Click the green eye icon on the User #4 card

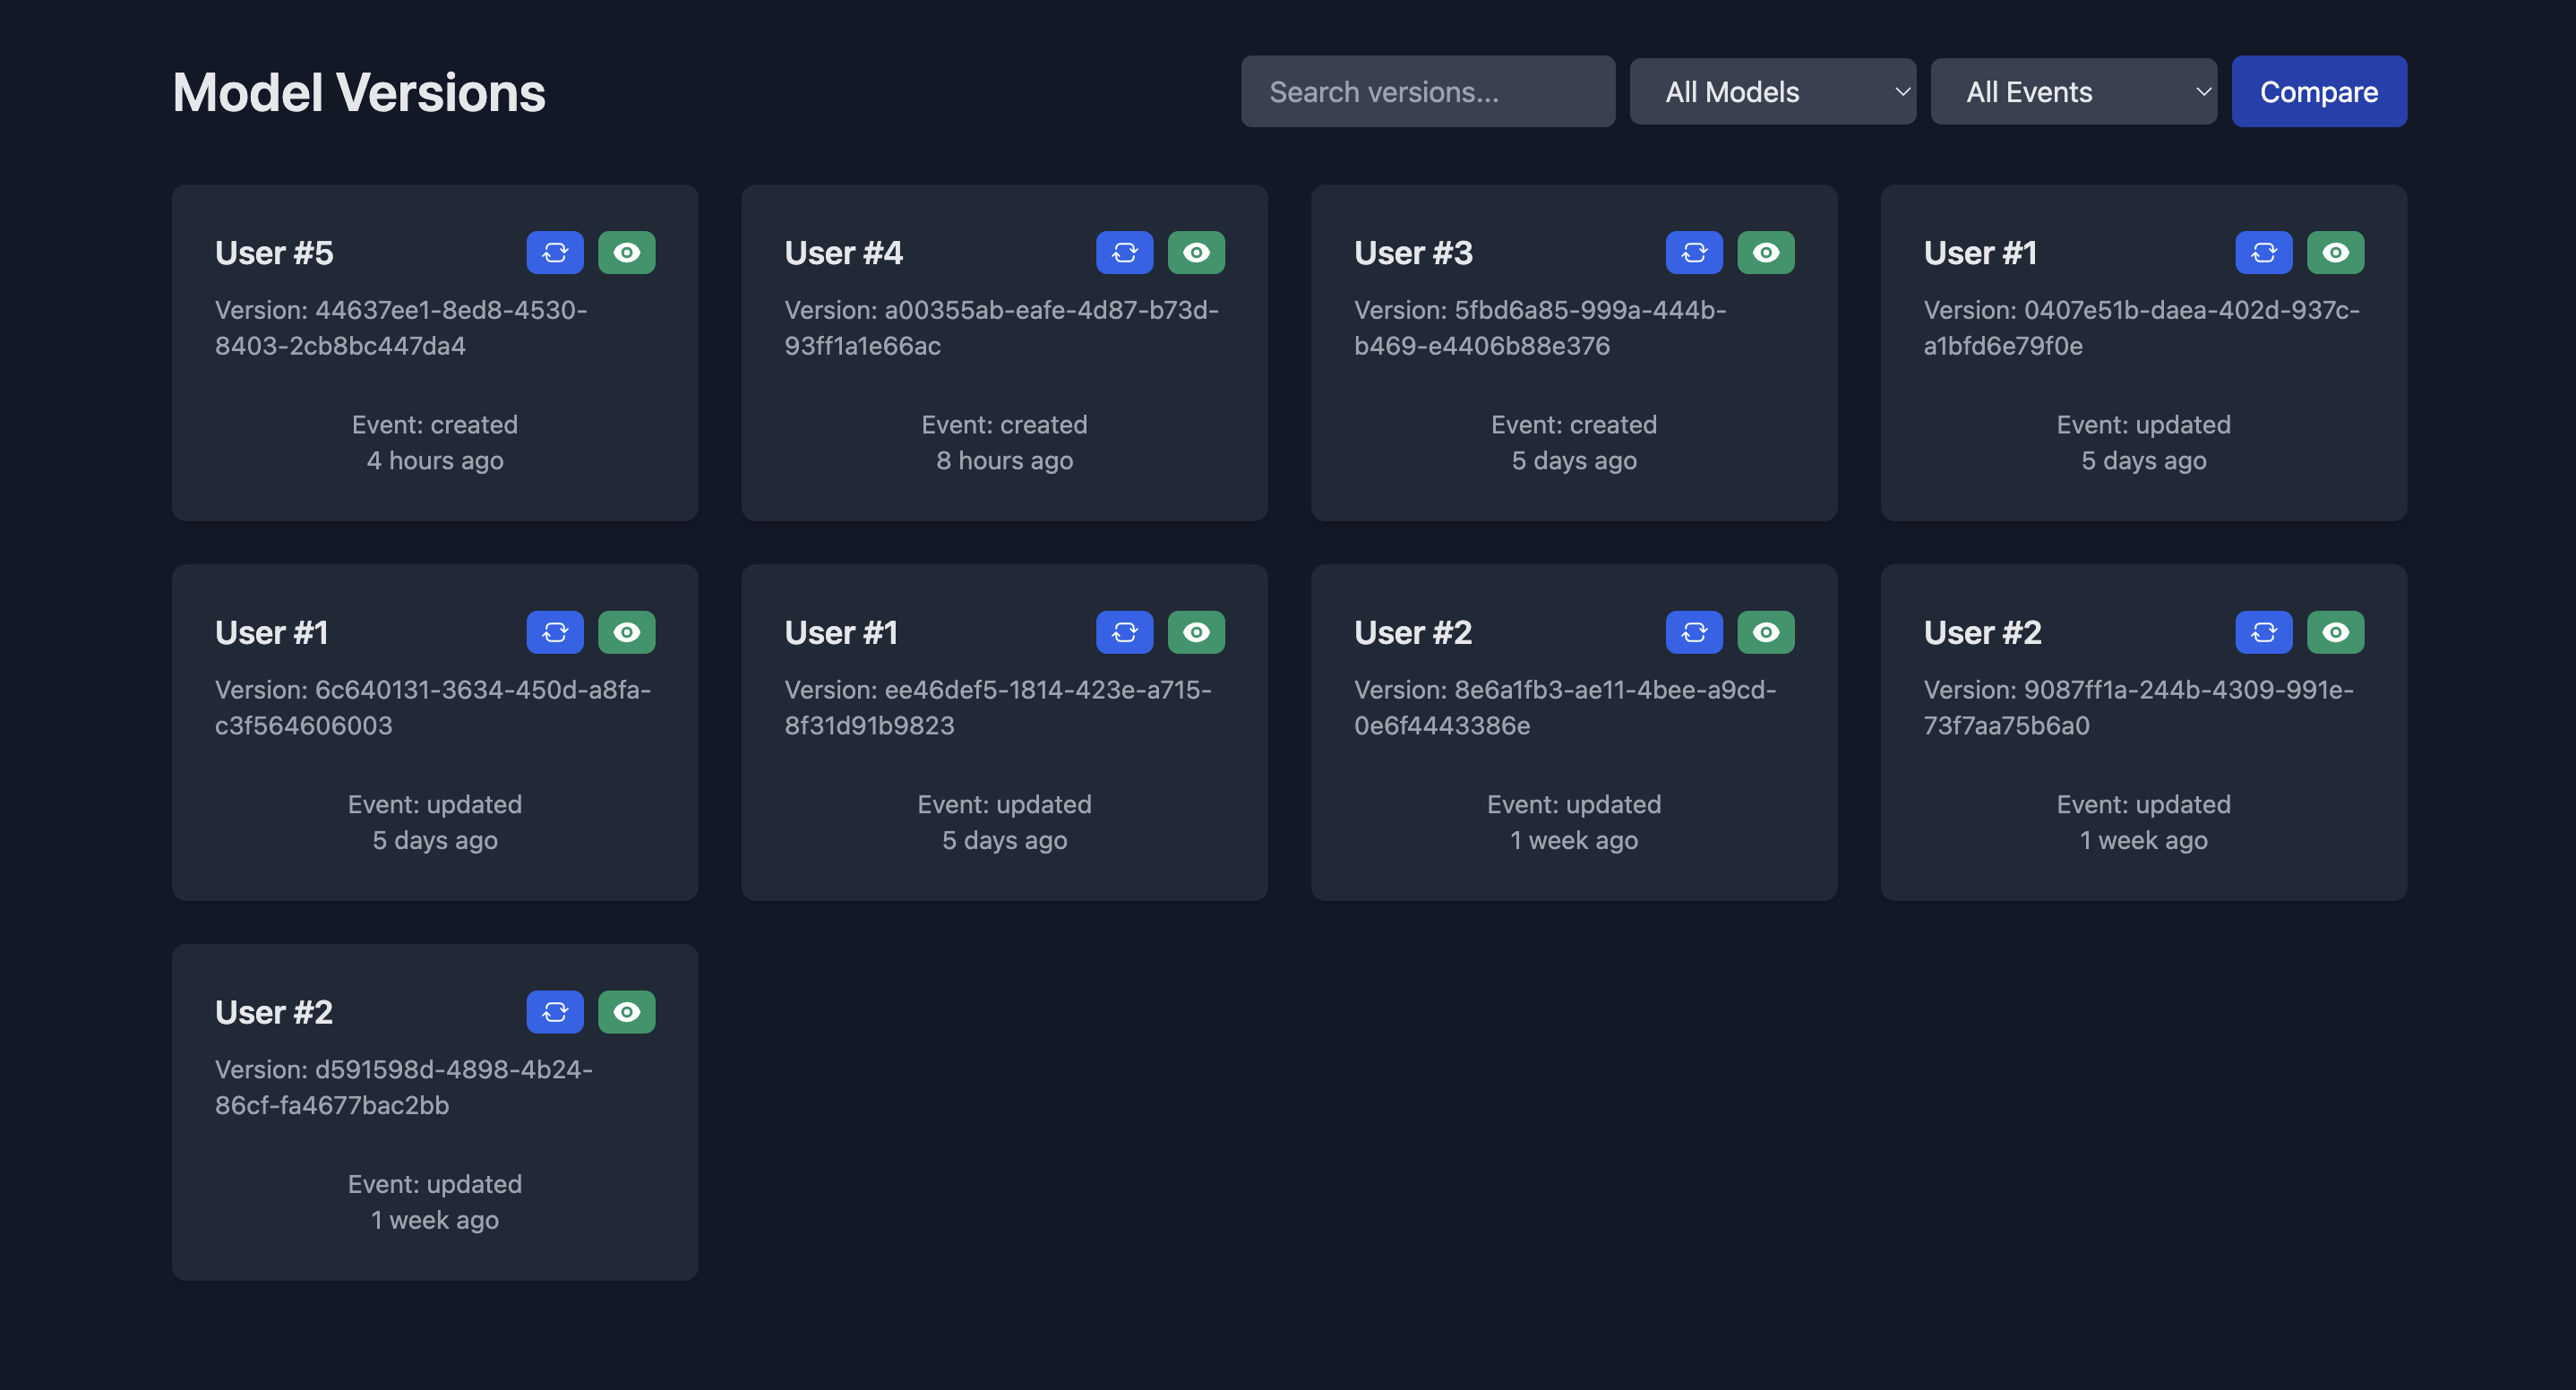coord(1196,253)
